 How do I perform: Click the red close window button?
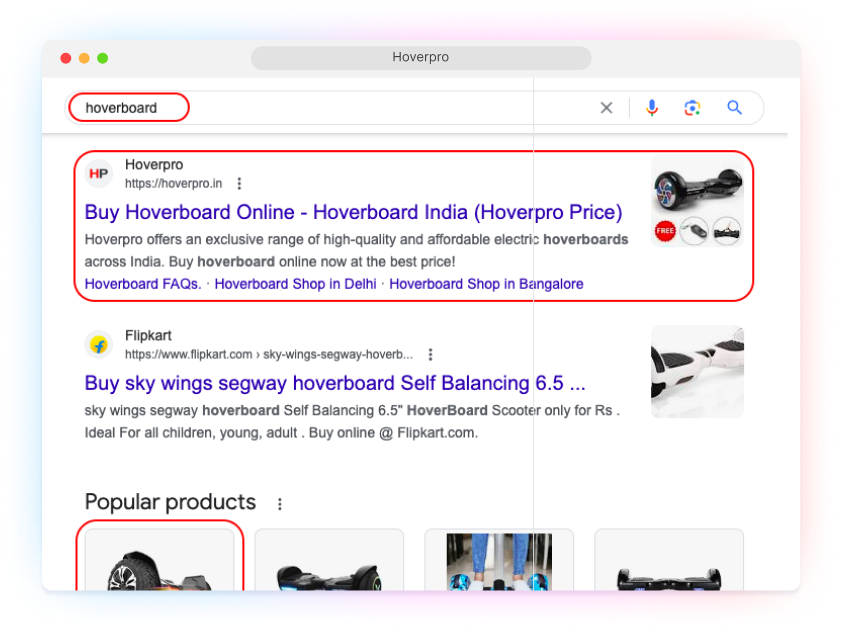coord(66,58)
